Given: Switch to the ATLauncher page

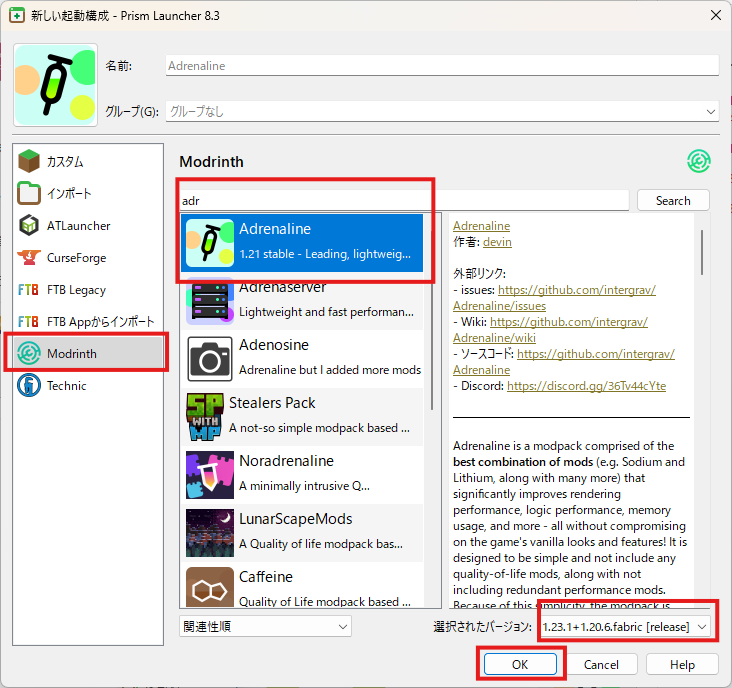Looking at the screenshot, I should 88,225.
